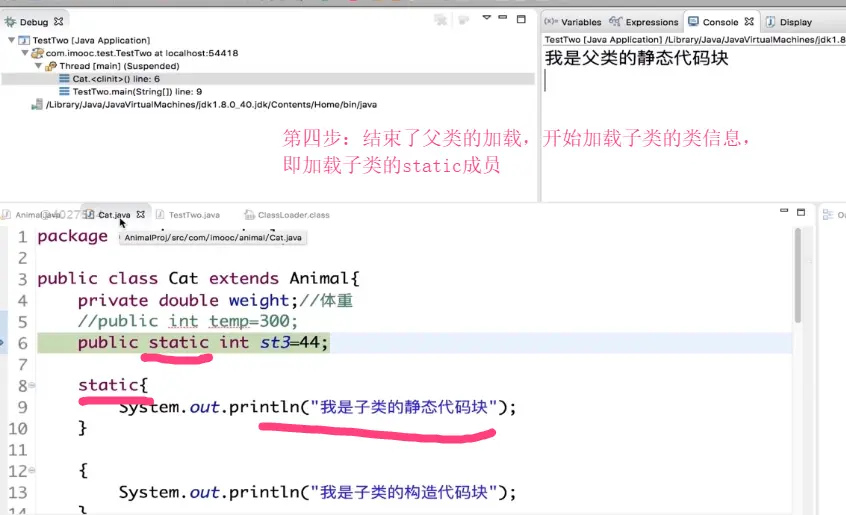The width and height of the screenshot is (846, 515).
Task: Close the Cat.java editor tab
Action: [141, 214]
